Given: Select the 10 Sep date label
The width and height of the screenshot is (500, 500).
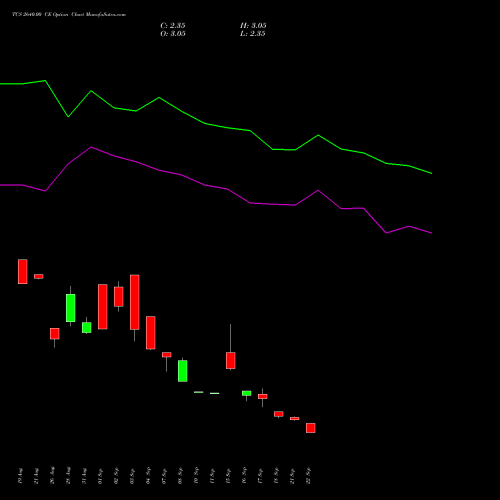Looking at the screenshot, I should (x=196, y=476).
